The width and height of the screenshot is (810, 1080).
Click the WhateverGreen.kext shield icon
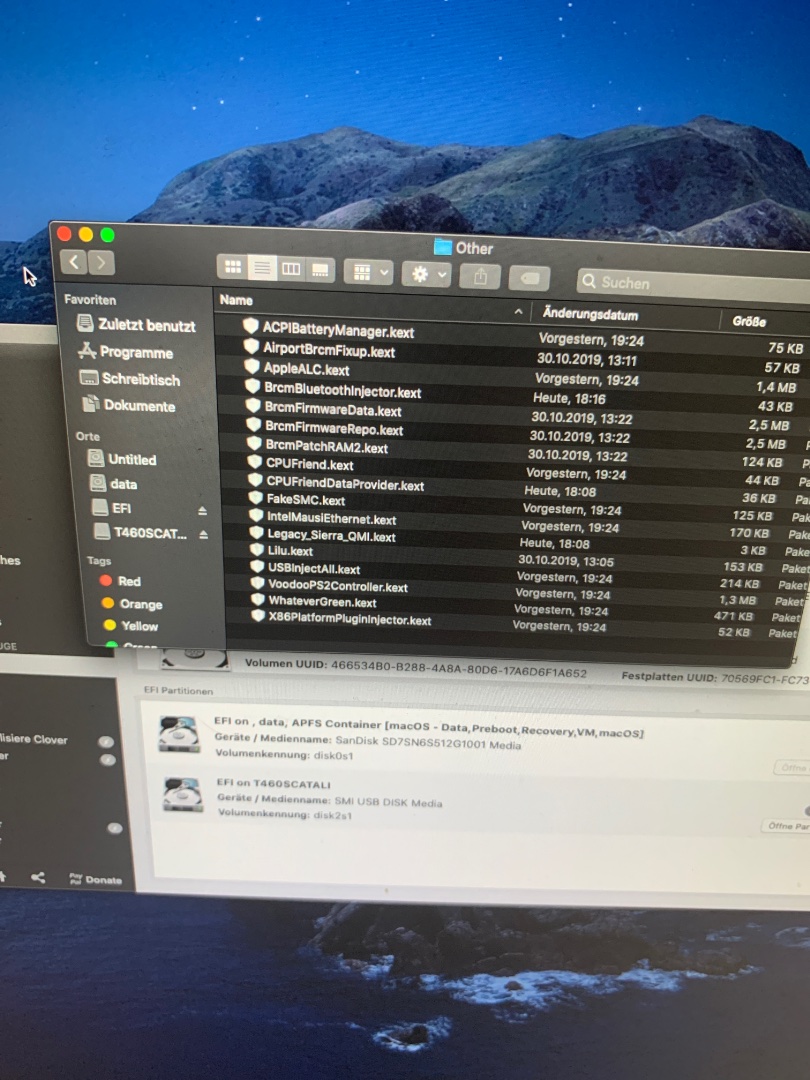258,599
